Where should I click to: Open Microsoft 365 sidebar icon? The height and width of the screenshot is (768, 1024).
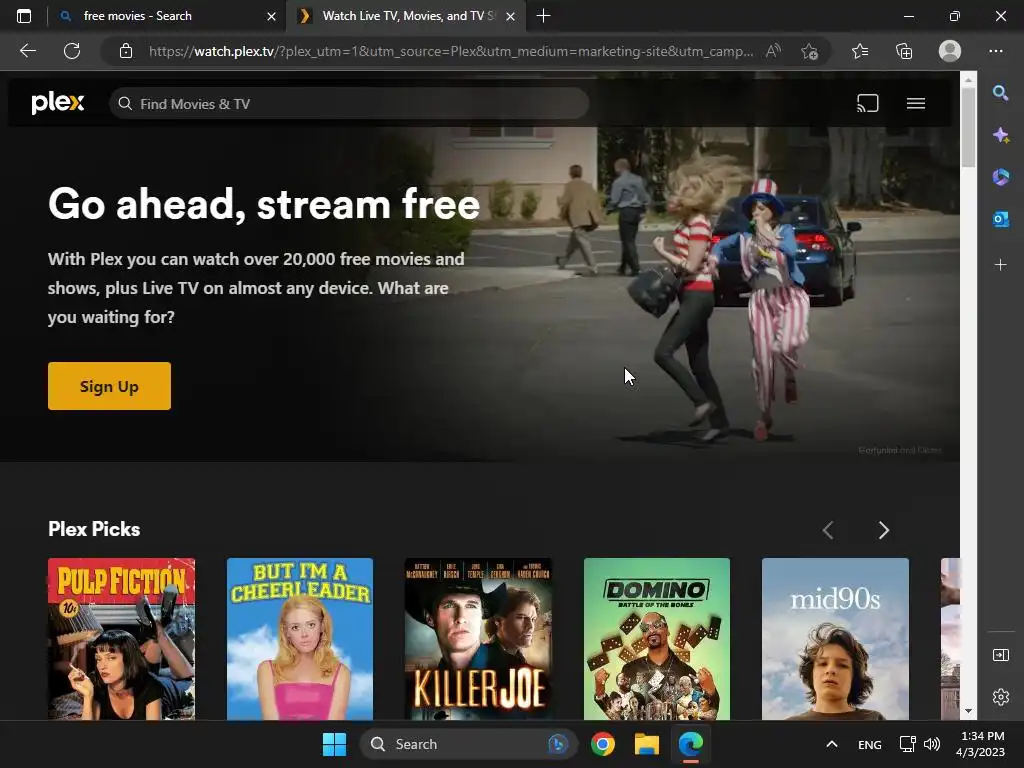1000,177
